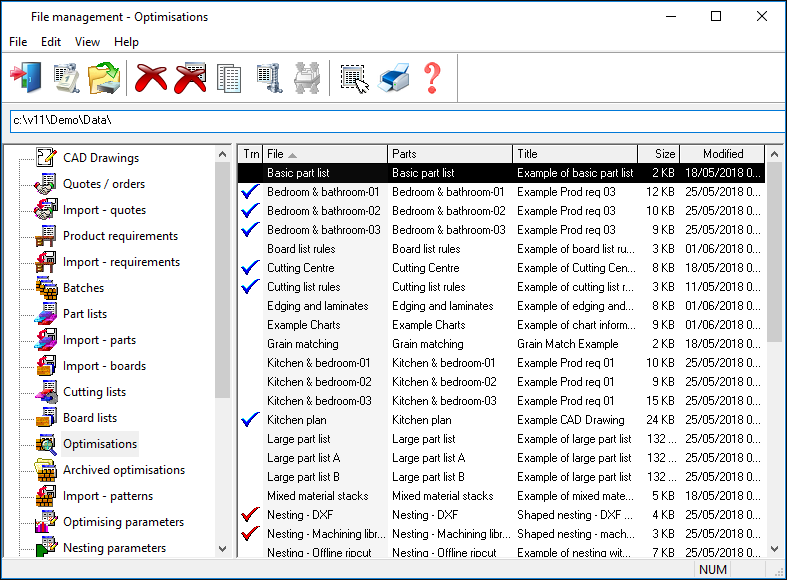Viewport: 787px width, 580px height.
Task: Click the Board lists icon
Action: (x=46, y=418)
